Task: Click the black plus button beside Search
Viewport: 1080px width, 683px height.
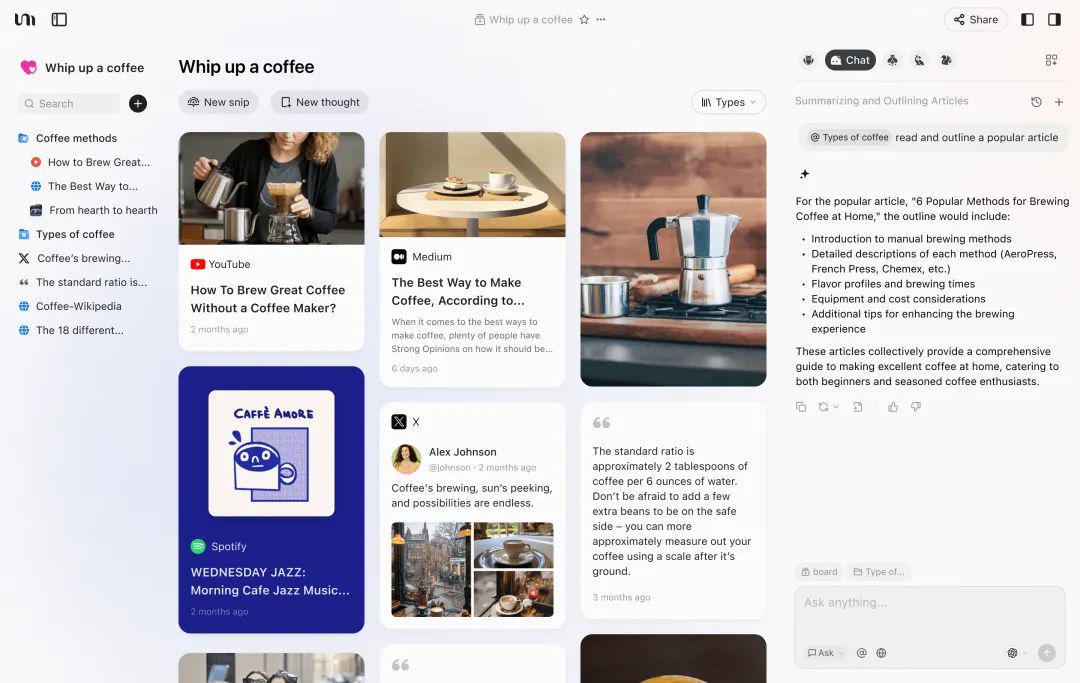Action: coord(138,103)
